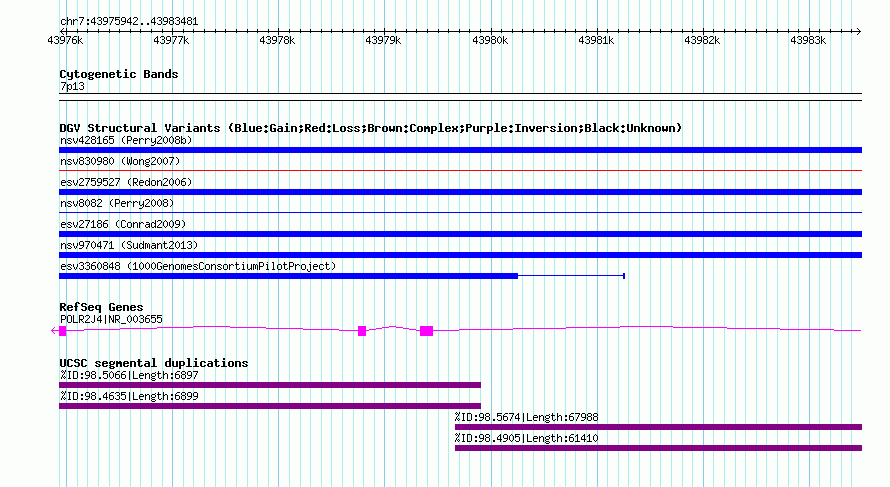Screen dimensions: 890x487
Task: Click the 43976k ruler tick label
Action: (65, 40)
